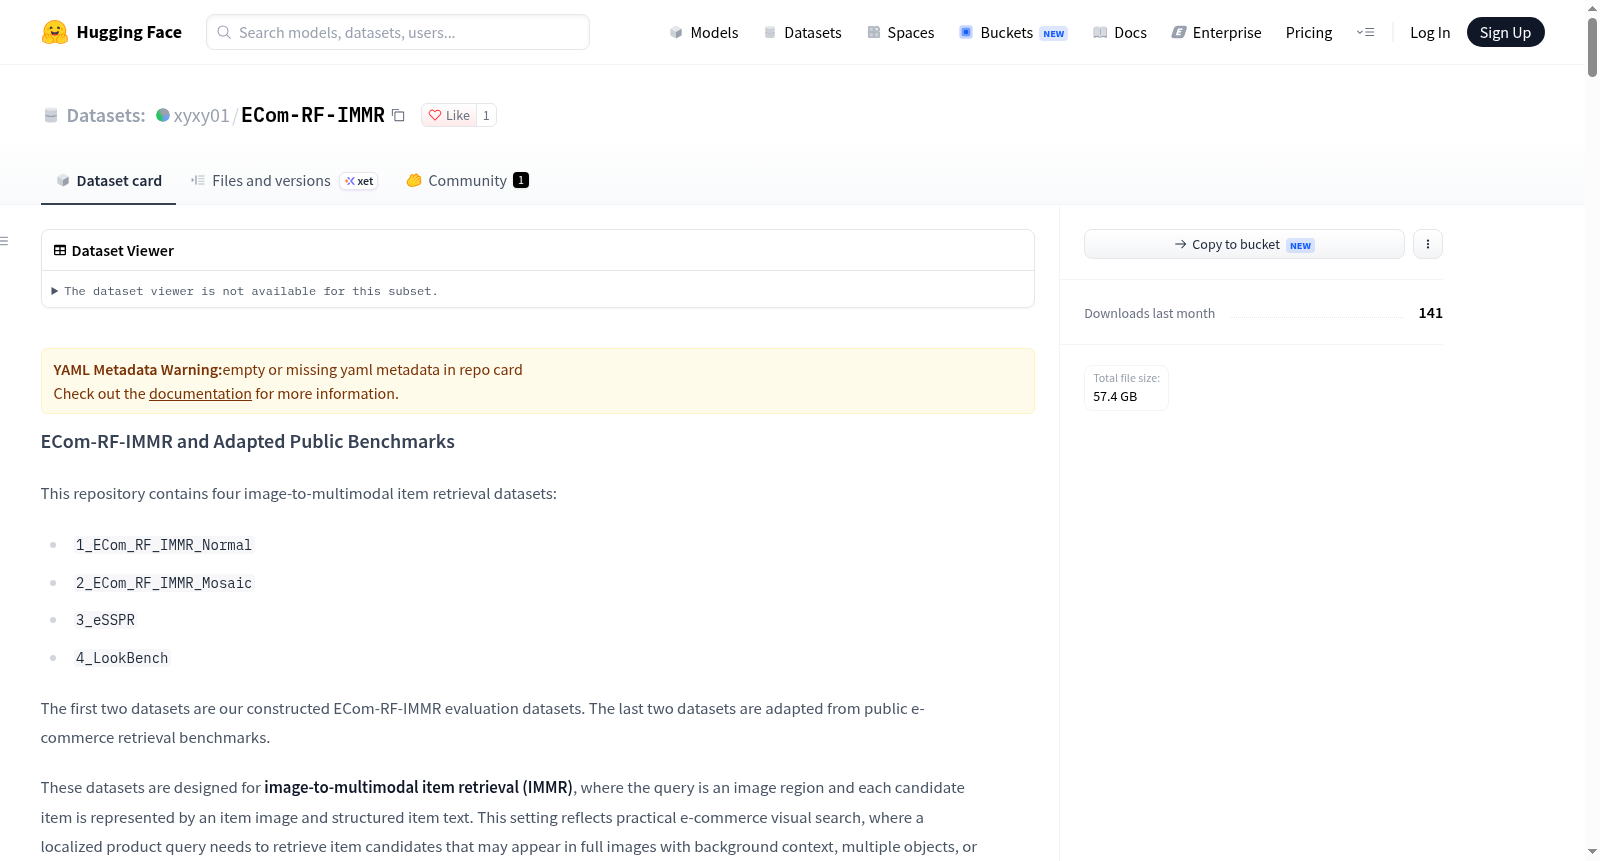This screenshot has width=1600, height=861.
Task: Click the xyxy01 user avatar icon
Action: (163, 115)
